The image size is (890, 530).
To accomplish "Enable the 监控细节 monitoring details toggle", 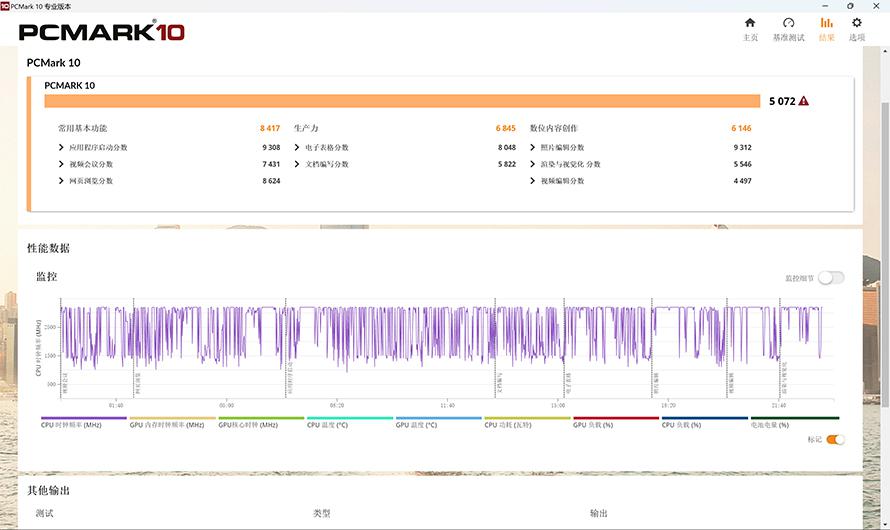I will (831, 277).
